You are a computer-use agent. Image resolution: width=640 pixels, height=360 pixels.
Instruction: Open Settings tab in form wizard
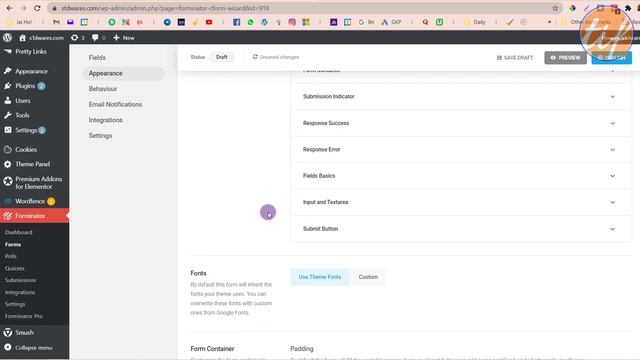[100, 136]
